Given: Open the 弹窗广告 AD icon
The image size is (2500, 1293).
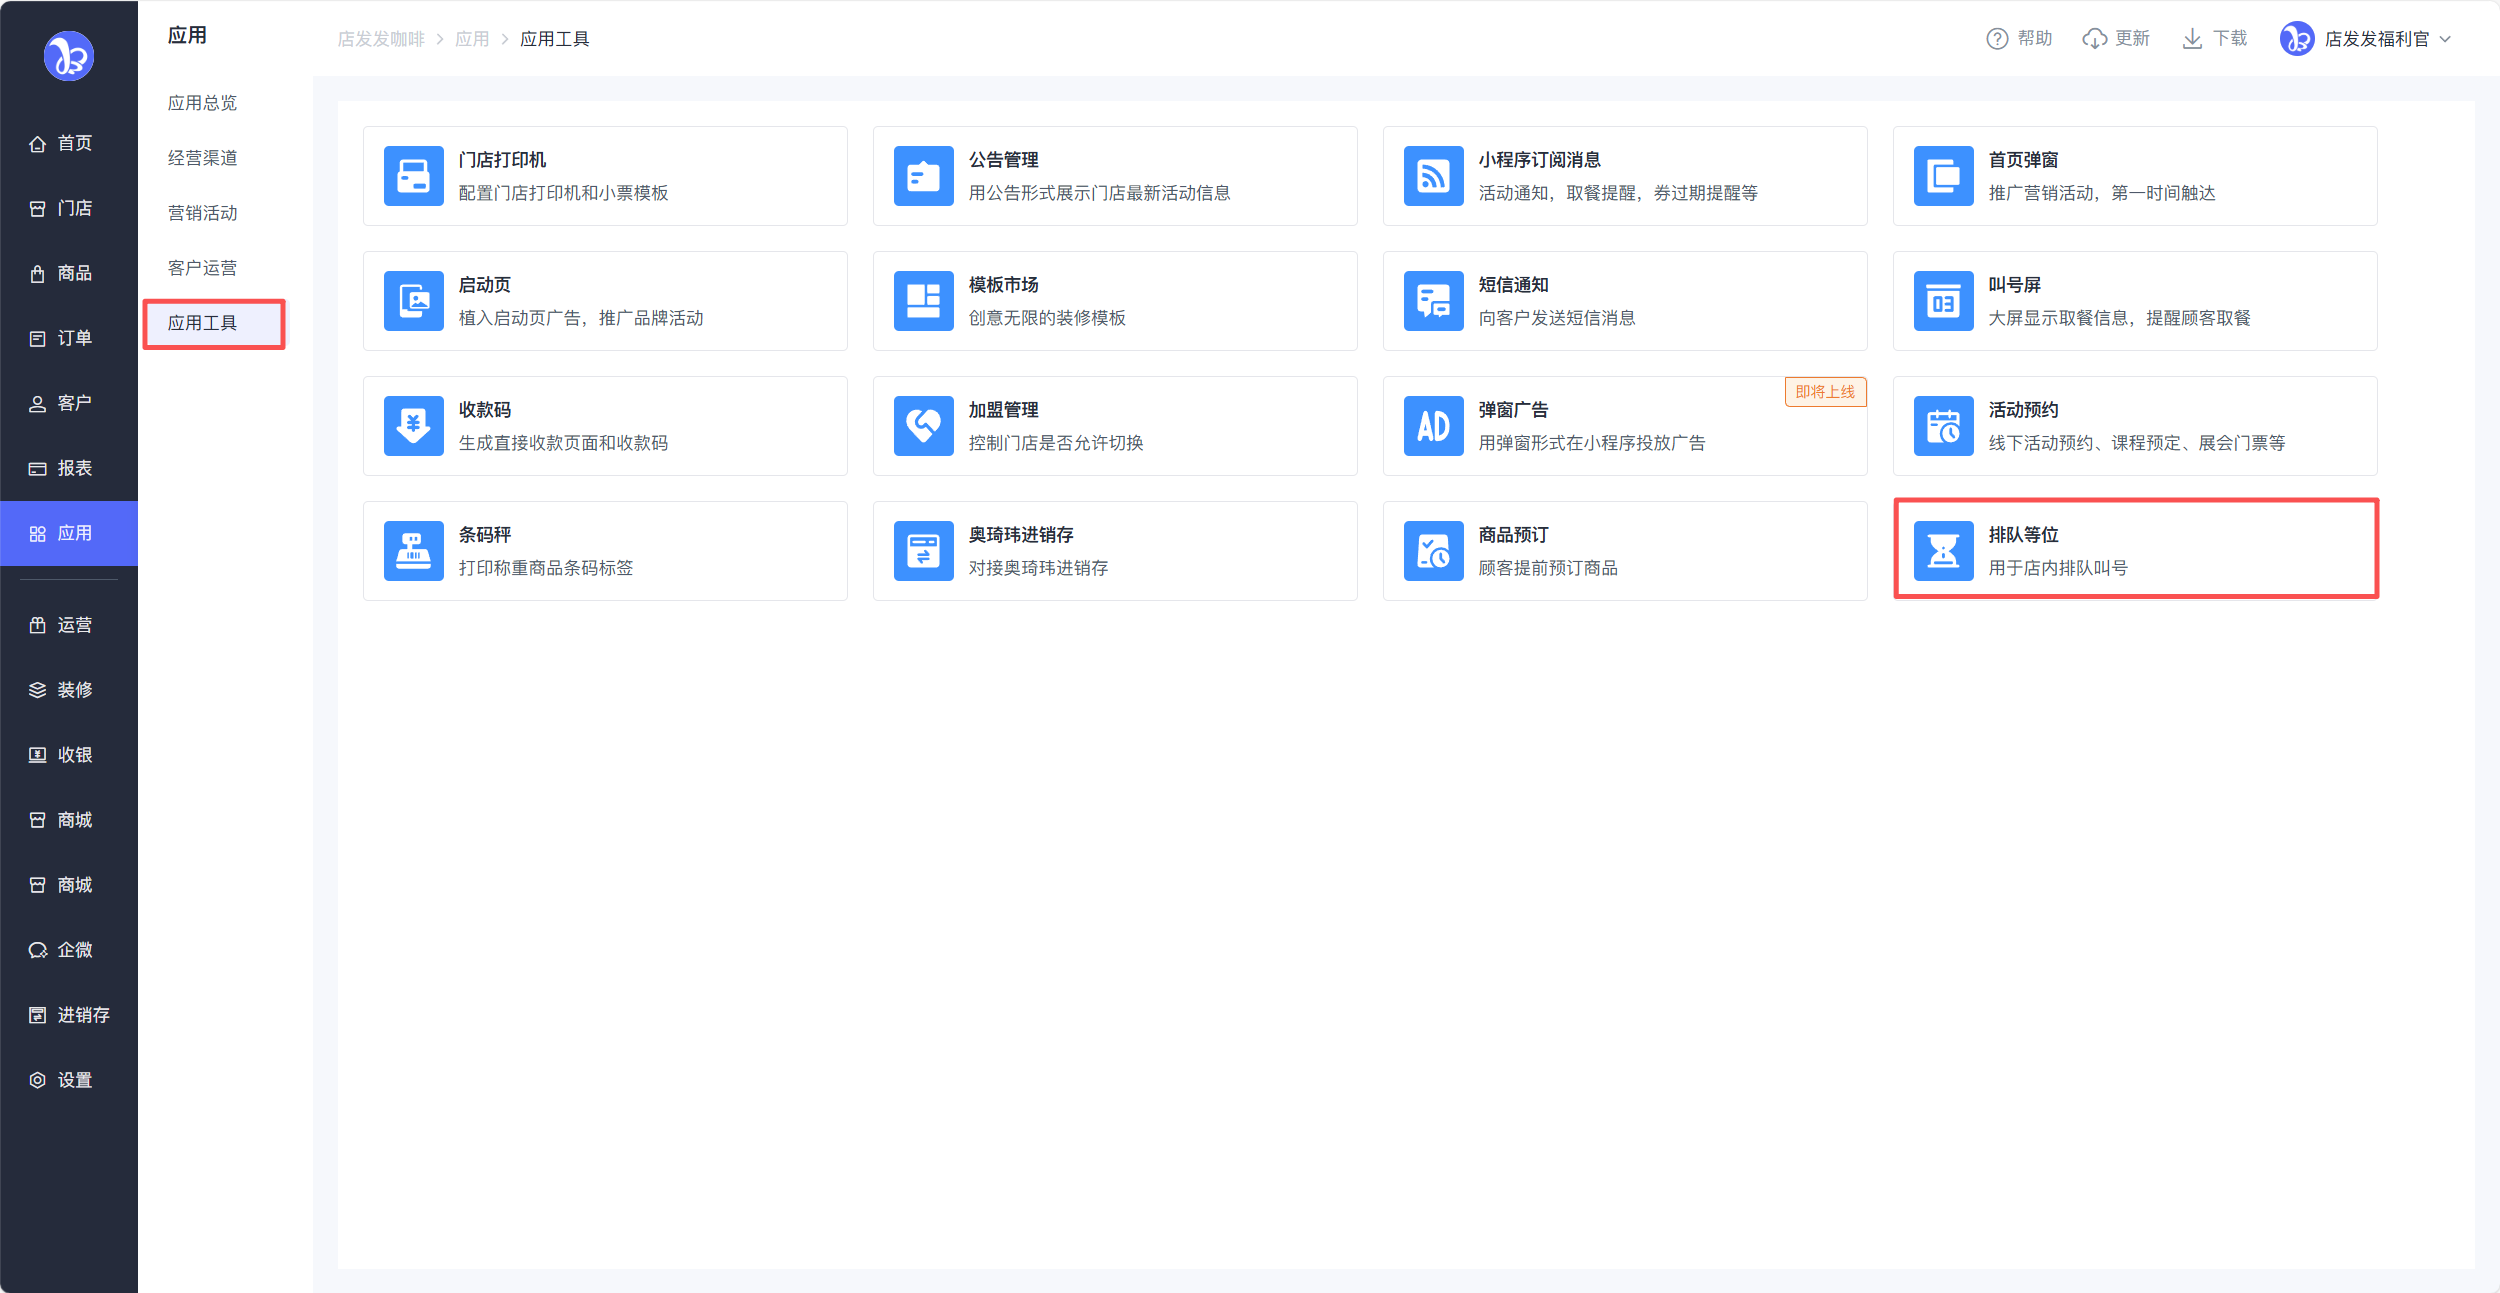Looking at the screenshot, I should [1433, 426].
